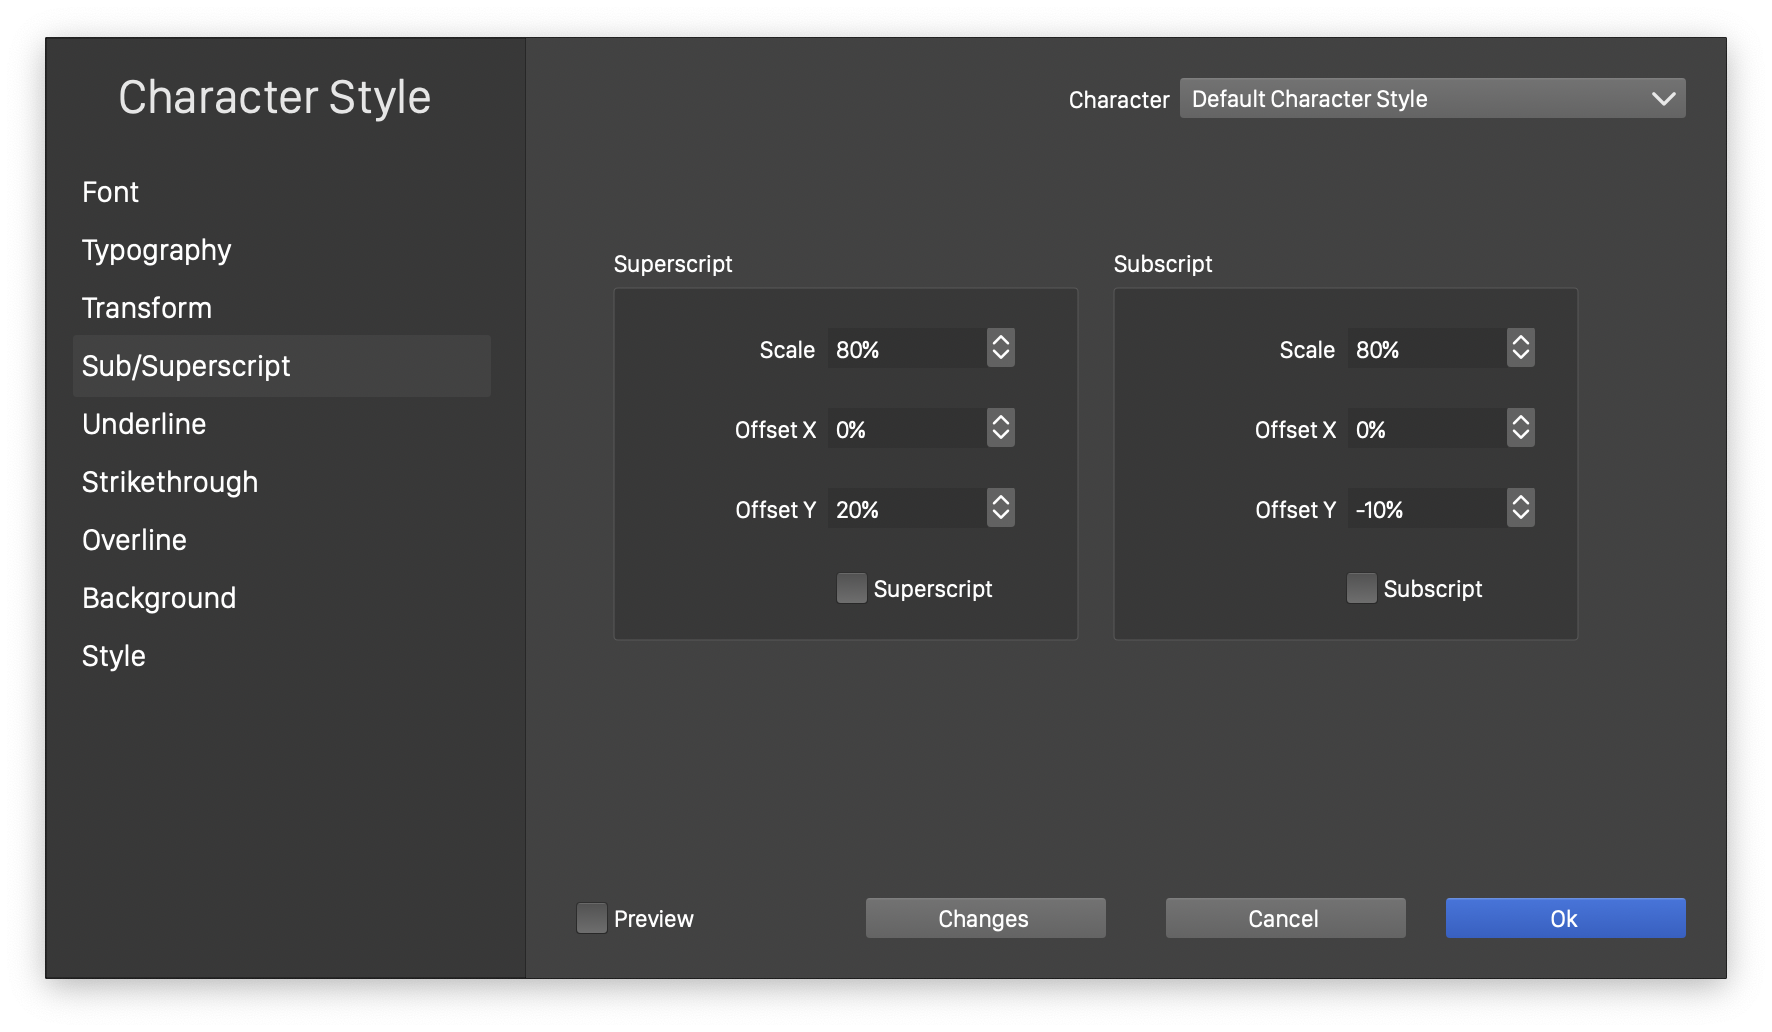
Task: Click the Superscript Offset X stepper
Action: coord(1000,428)
